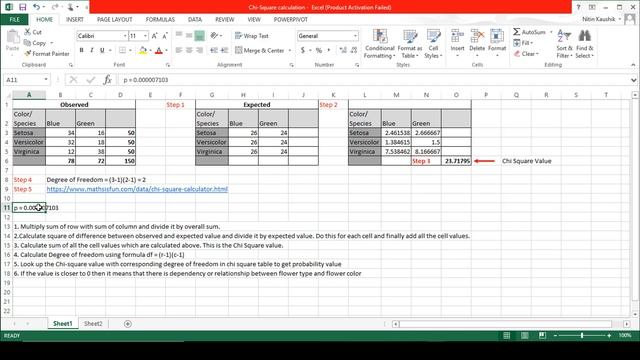
Task: Switch to the INSERT ribbon tab
Action: (75, 19)
